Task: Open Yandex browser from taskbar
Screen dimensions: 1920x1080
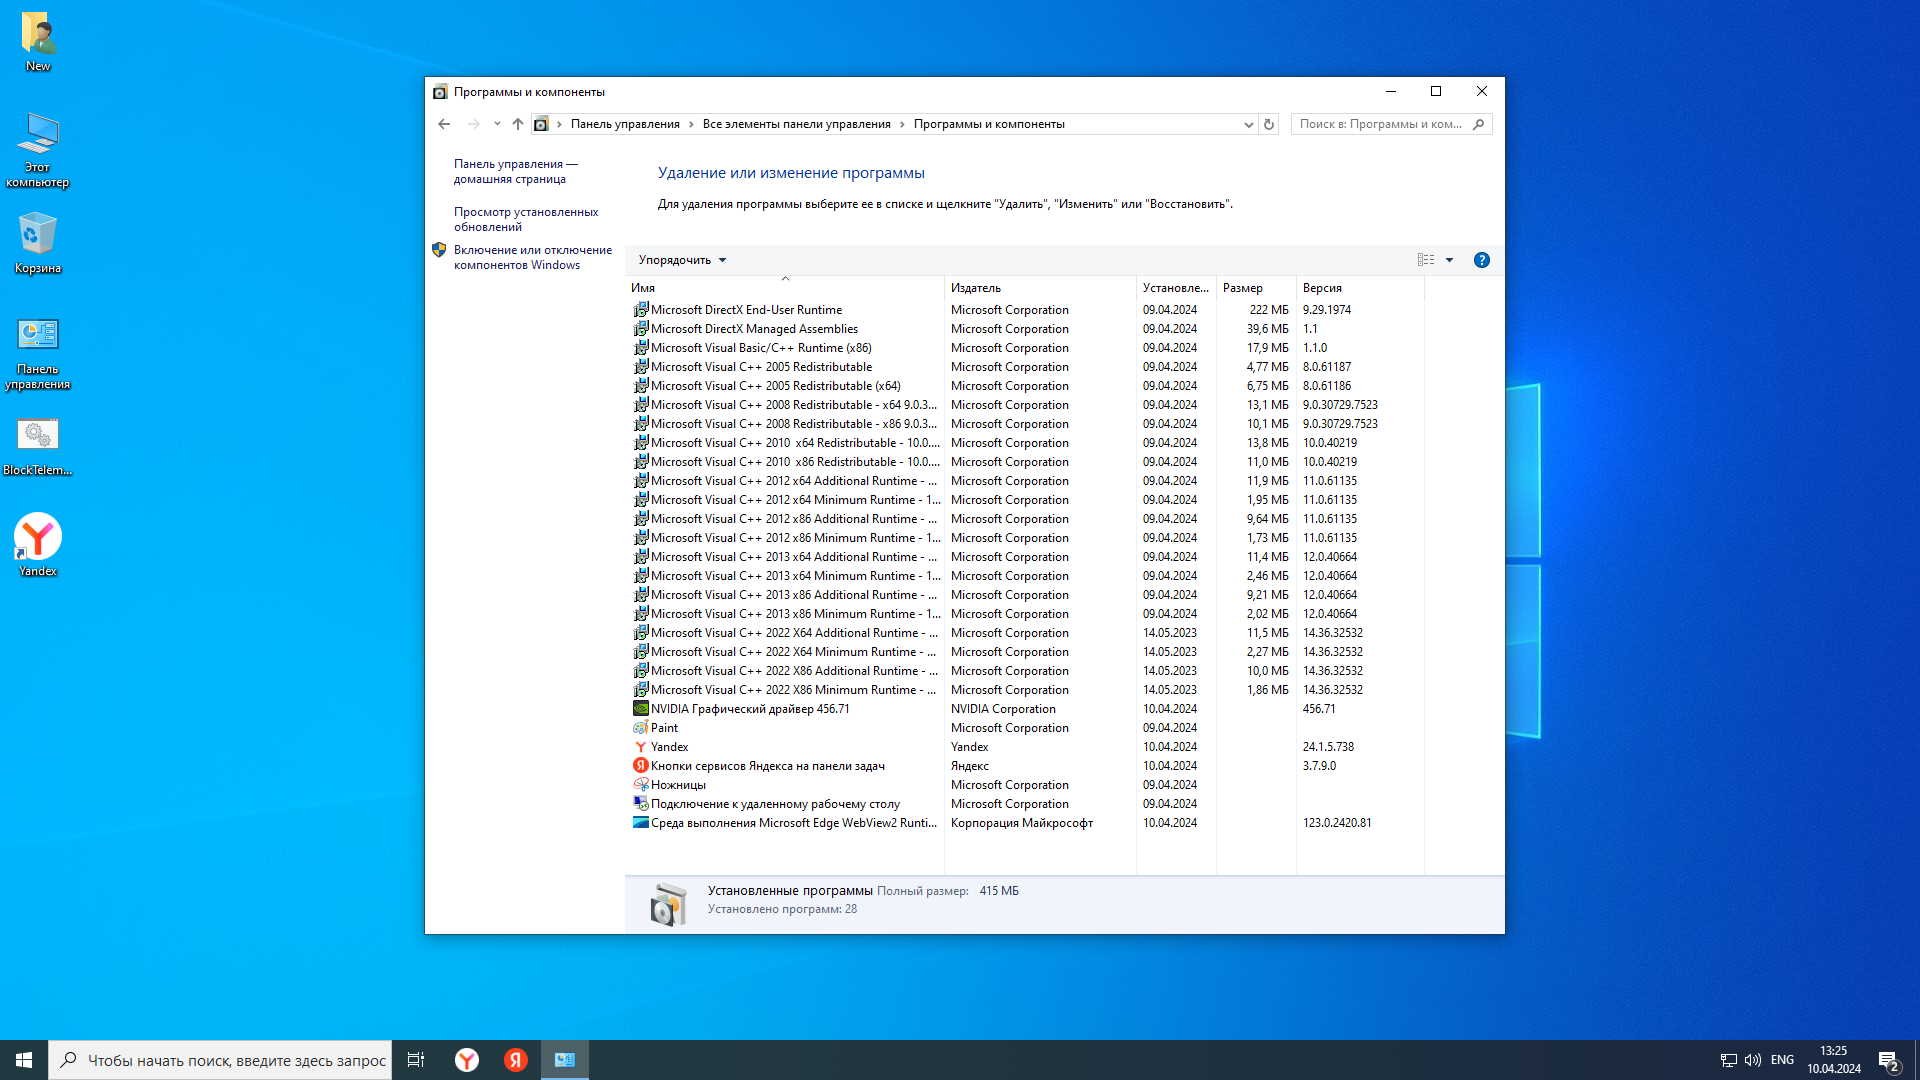Action: tap(467, 1060)
